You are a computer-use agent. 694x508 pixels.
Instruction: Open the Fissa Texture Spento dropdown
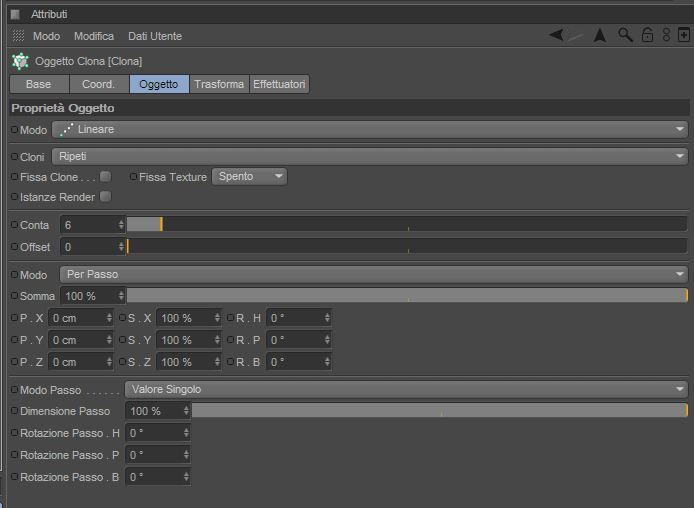(x=249, y=177)
